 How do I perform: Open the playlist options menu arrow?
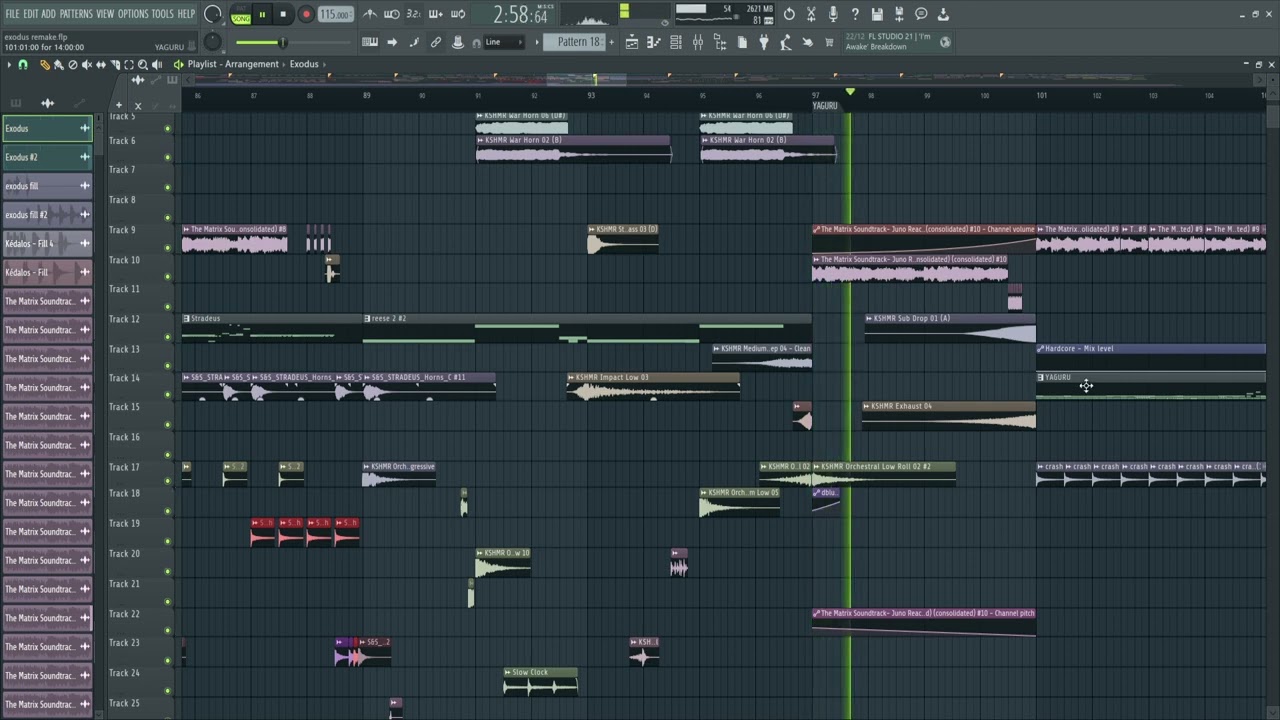click(9, 64)
